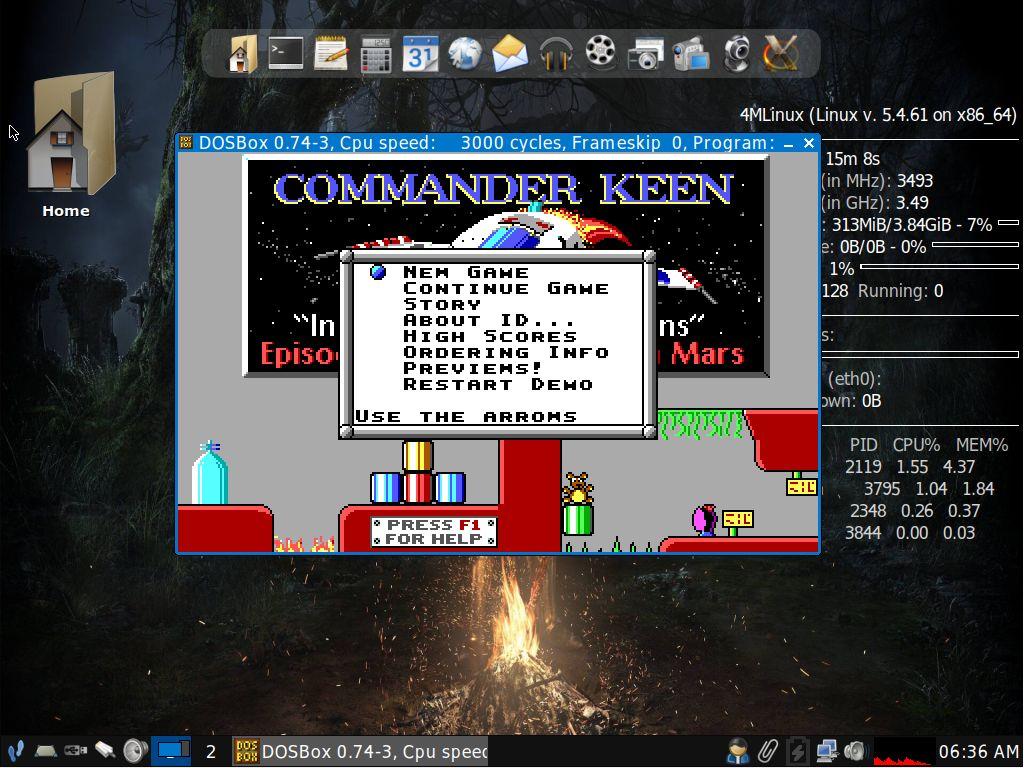Click the notepad text editor icon

pyautogui.click(x=331, y=53)
